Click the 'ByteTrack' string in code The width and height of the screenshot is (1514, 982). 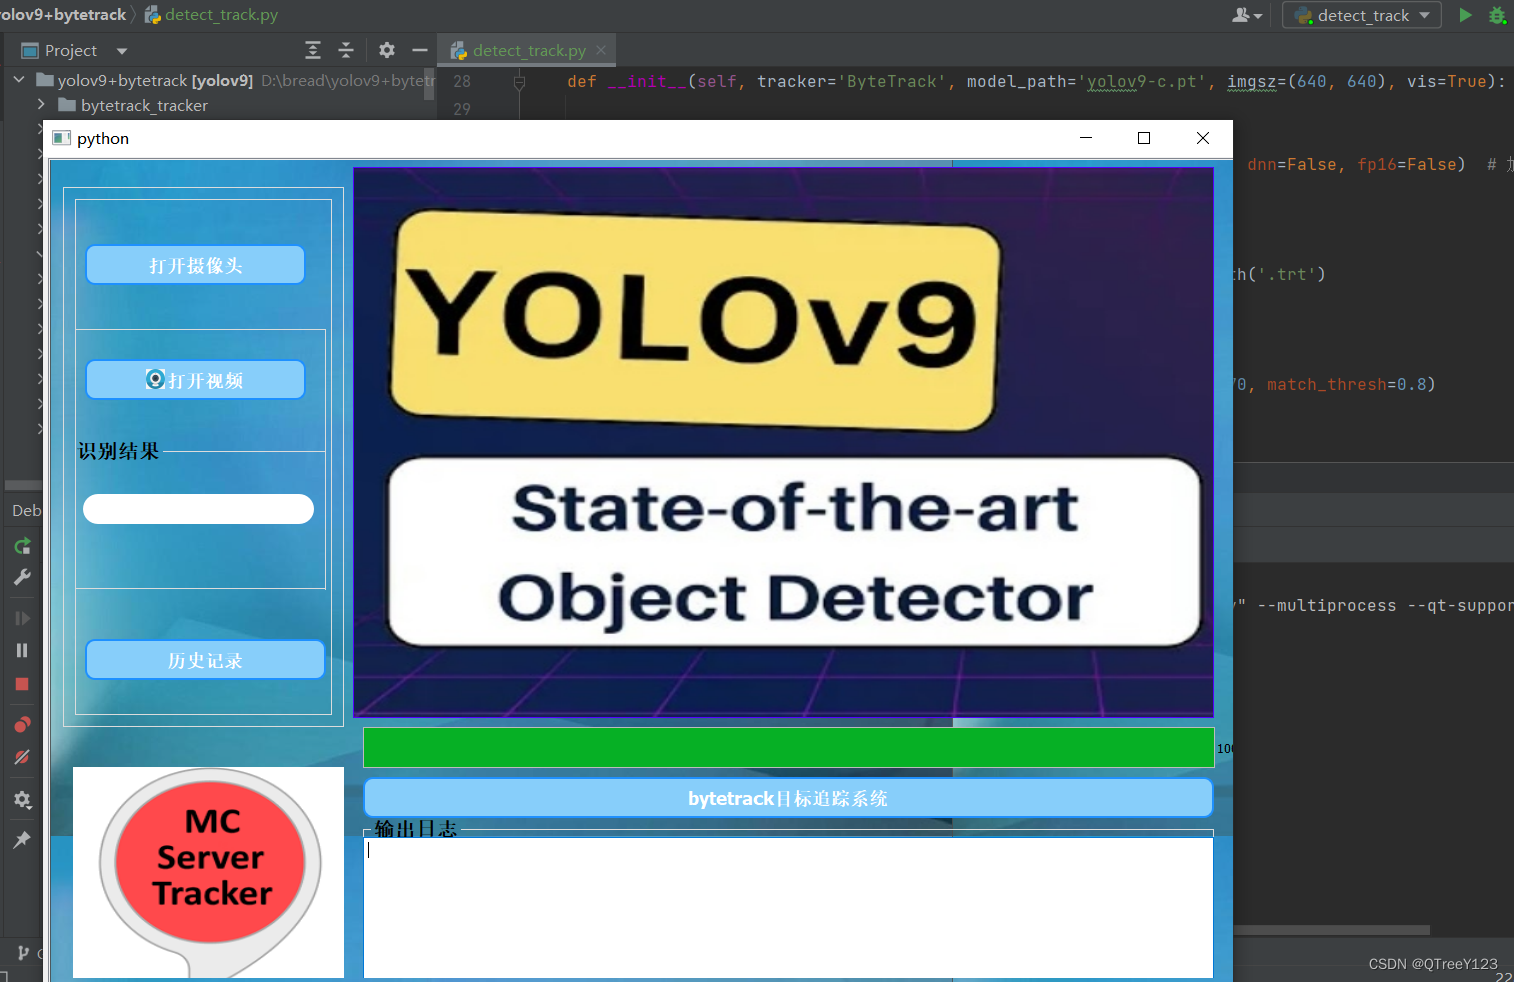click(892, 82)
